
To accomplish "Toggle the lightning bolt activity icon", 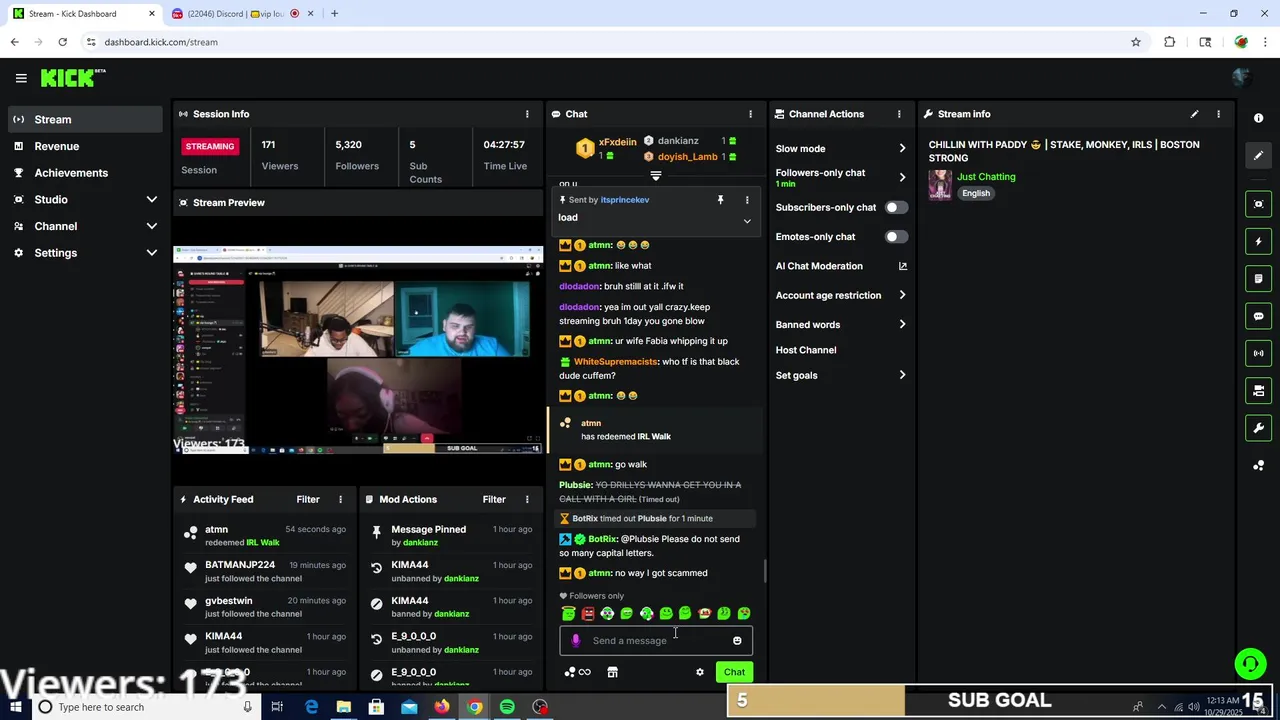I will (x=1258, y=241).
